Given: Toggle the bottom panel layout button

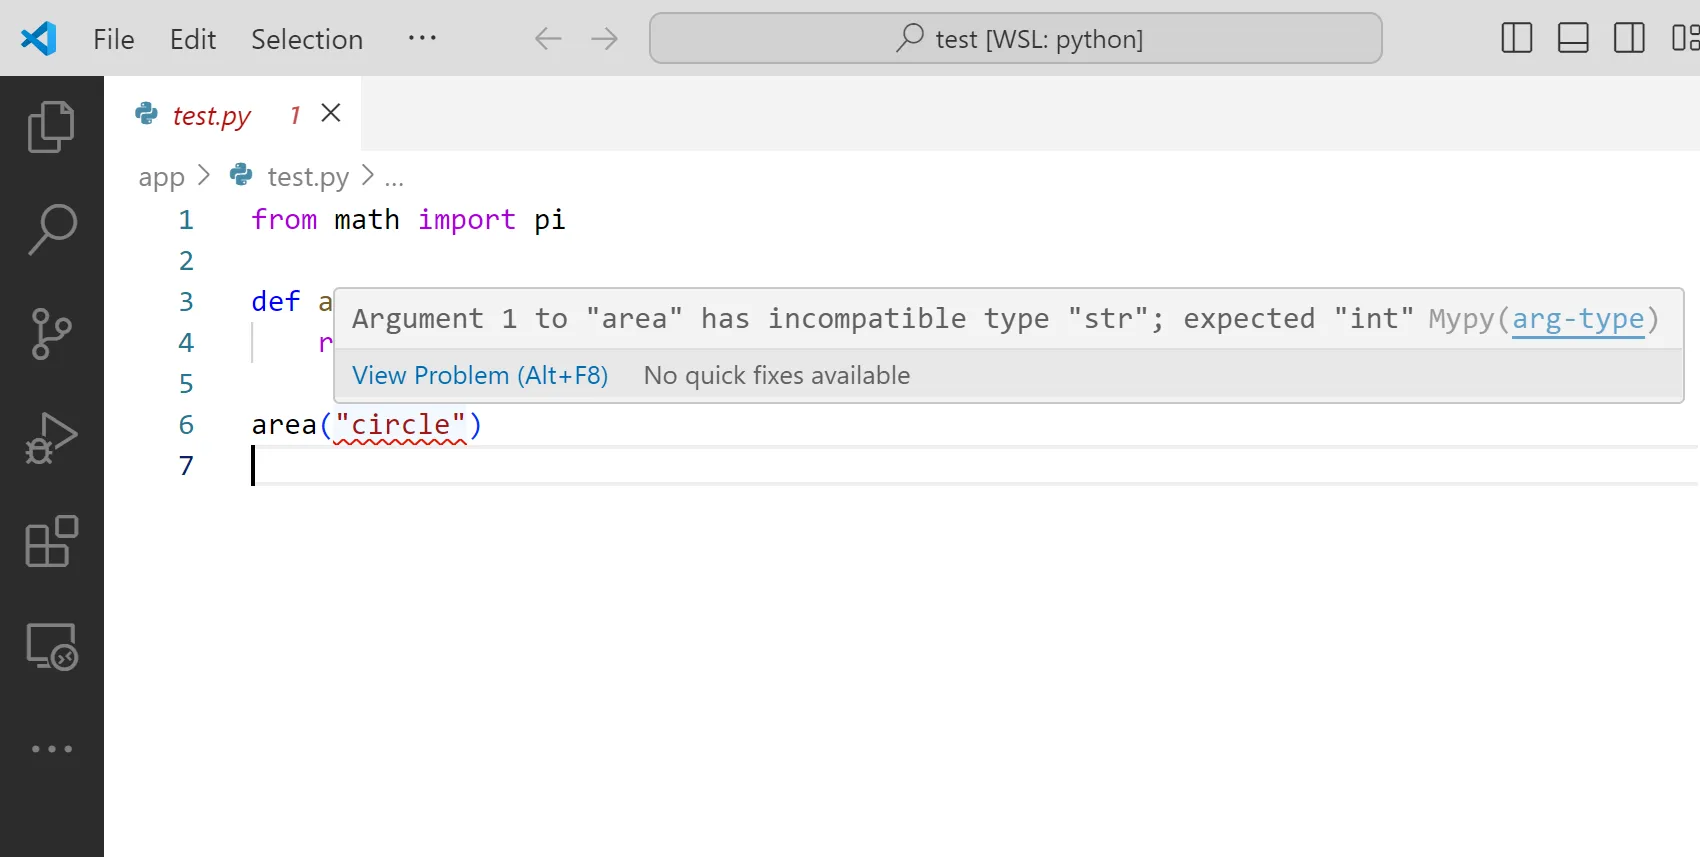Looking at the screenshot, I should coord(1573,38).
